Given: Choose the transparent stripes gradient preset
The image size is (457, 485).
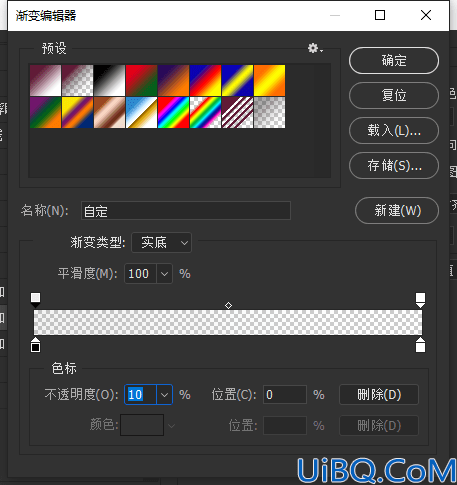Looking at the screenshot, I should [x=237, y=112].
